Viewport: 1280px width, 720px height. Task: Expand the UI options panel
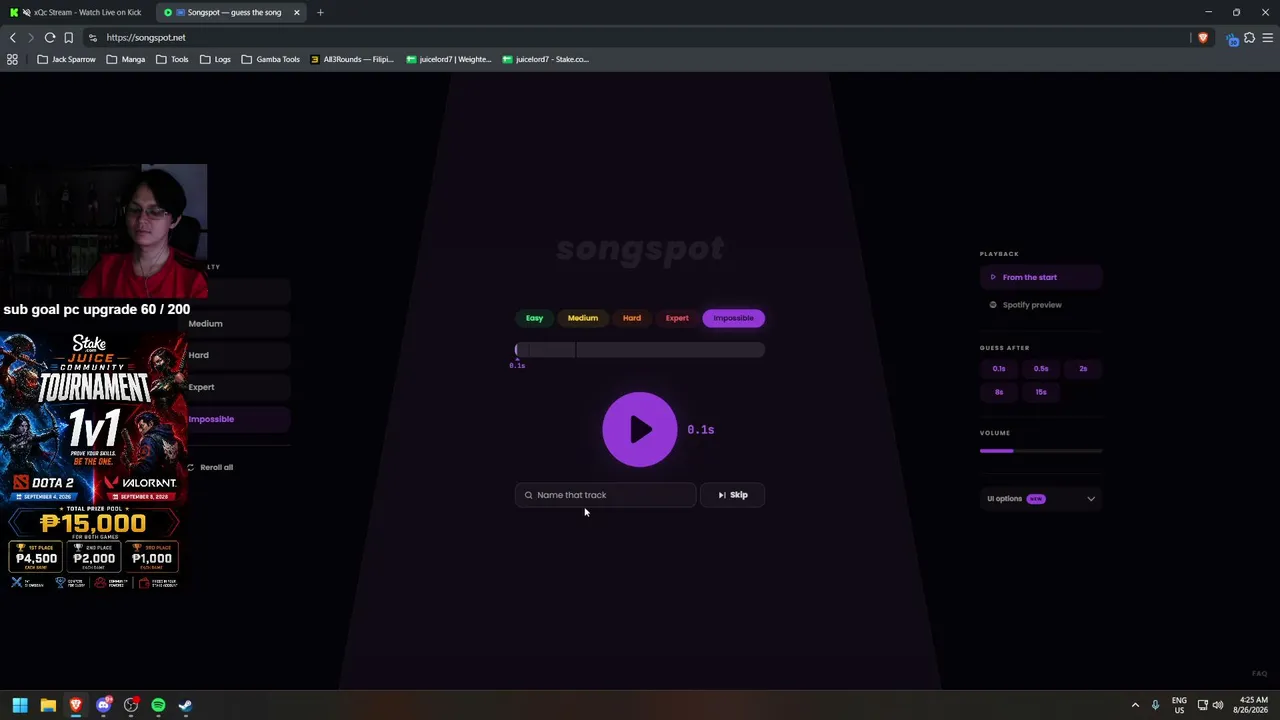point(1041,499)
